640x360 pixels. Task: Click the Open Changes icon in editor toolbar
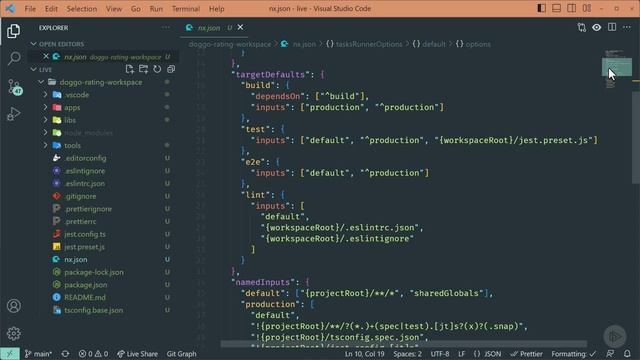pos(582,28)
